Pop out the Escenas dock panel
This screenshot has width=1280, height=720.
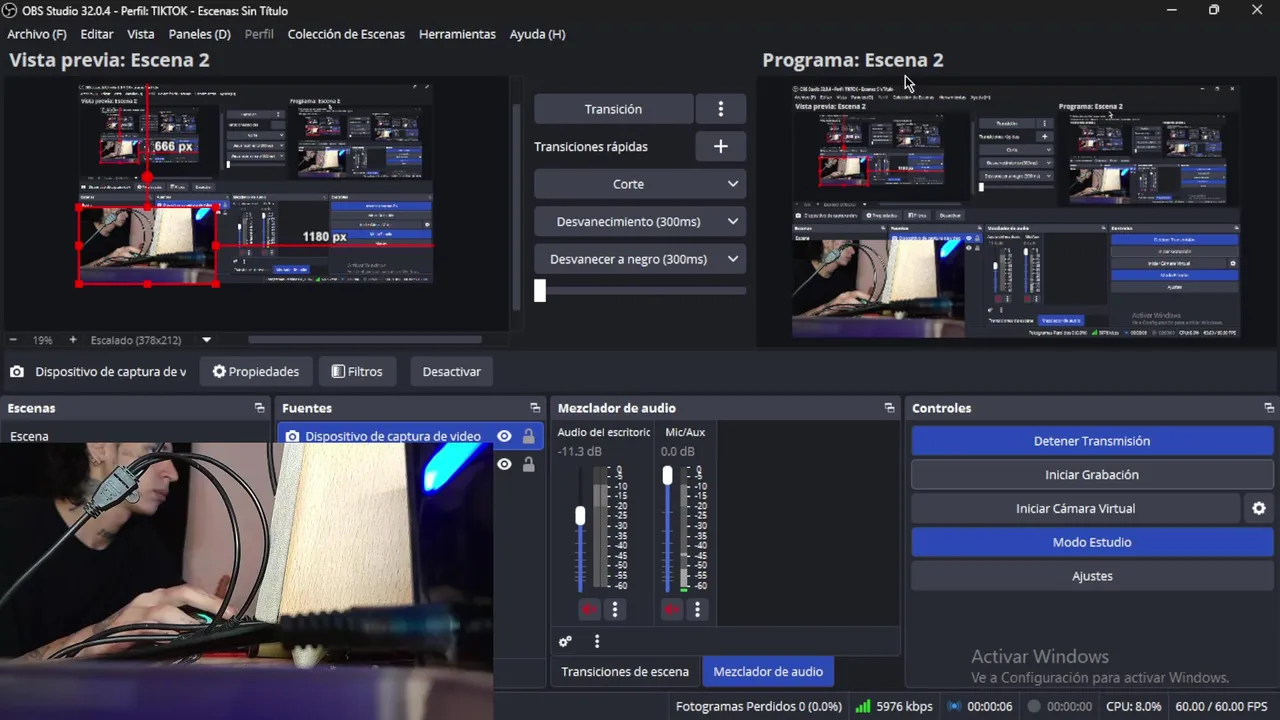click(259, 408)
